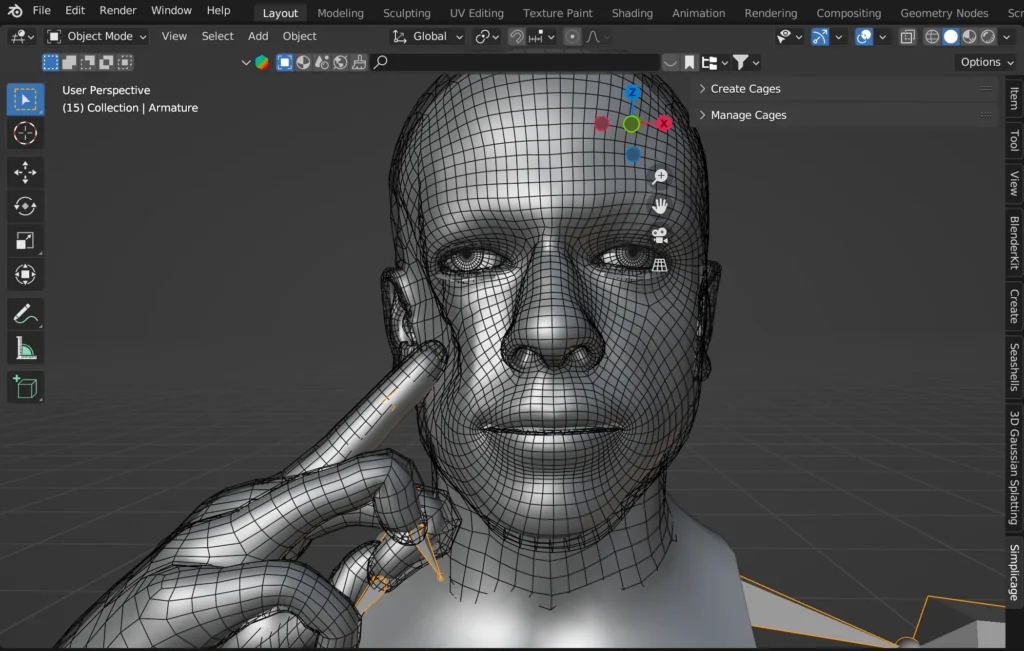Image resolution: width=1024 pixels, height=651 pixels.
Task: Select the Rotate tool
Action: pyautogui.click(x=25, y=206)
